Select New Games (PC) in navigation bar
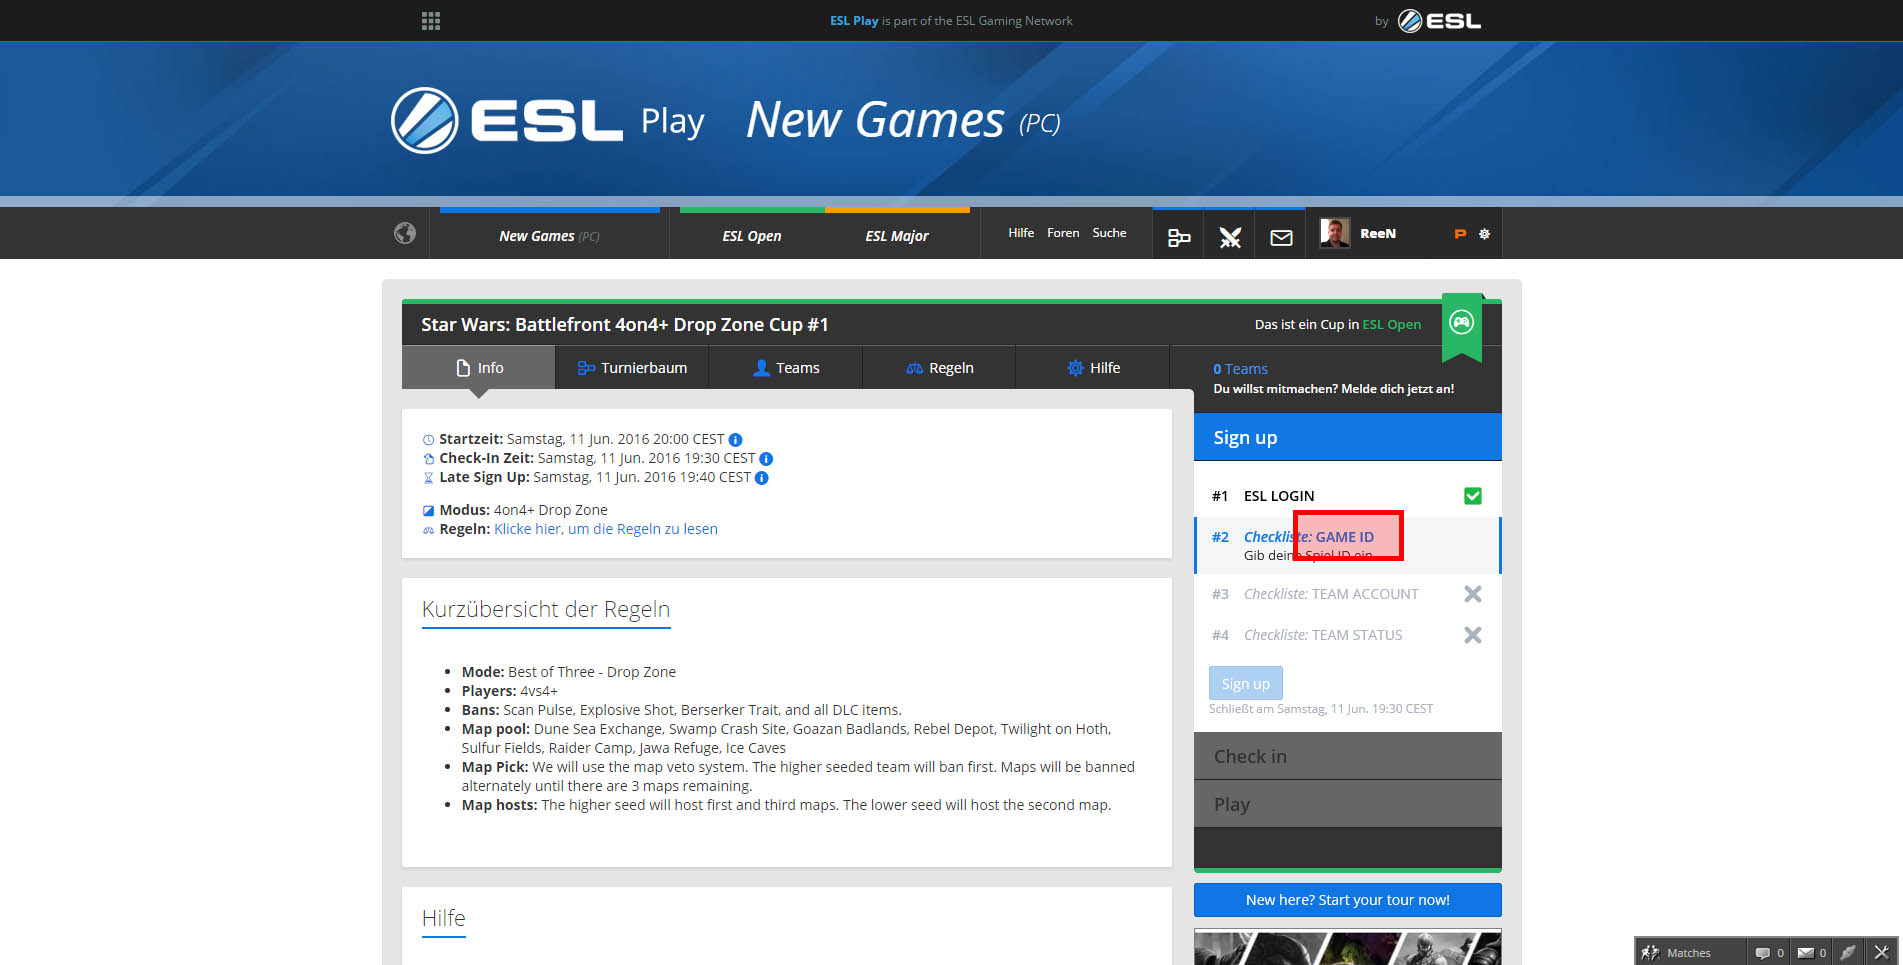The width and height of the screenshot is (1903, 965). [x=549, y=236]
